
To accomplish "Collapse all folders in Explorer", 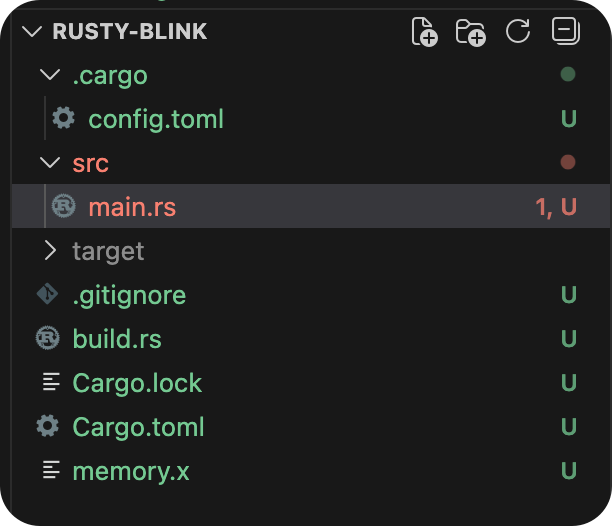I will click(566, 32).
